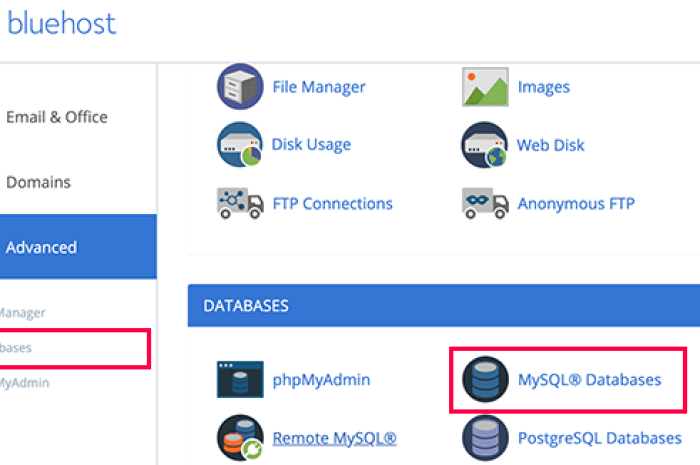Open the Anonymous FTP link
The image size is (700, 465).
(576, 203)
